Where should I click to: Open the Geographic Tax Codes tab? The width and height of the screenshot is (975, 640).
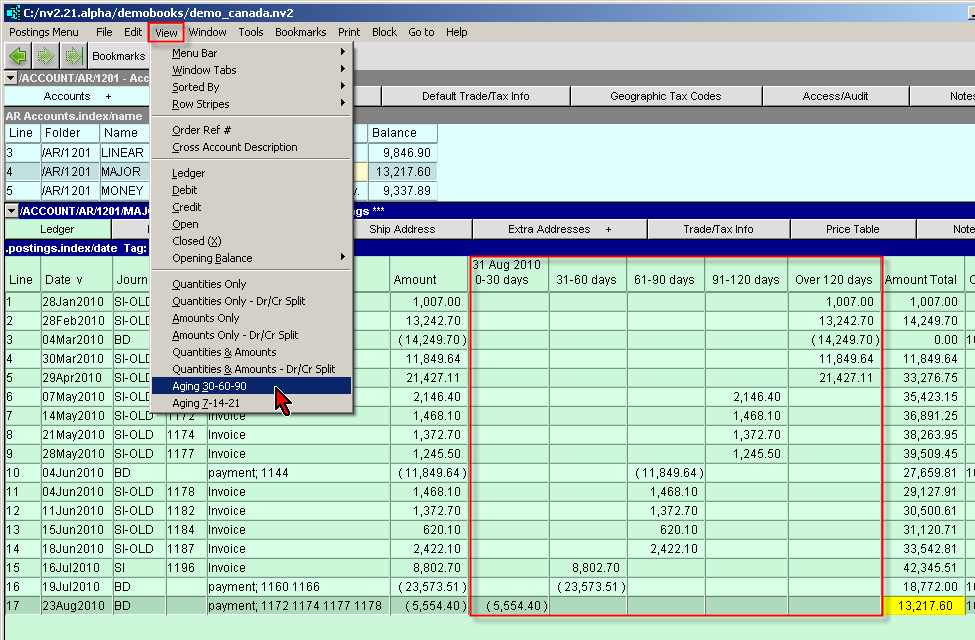665,97
